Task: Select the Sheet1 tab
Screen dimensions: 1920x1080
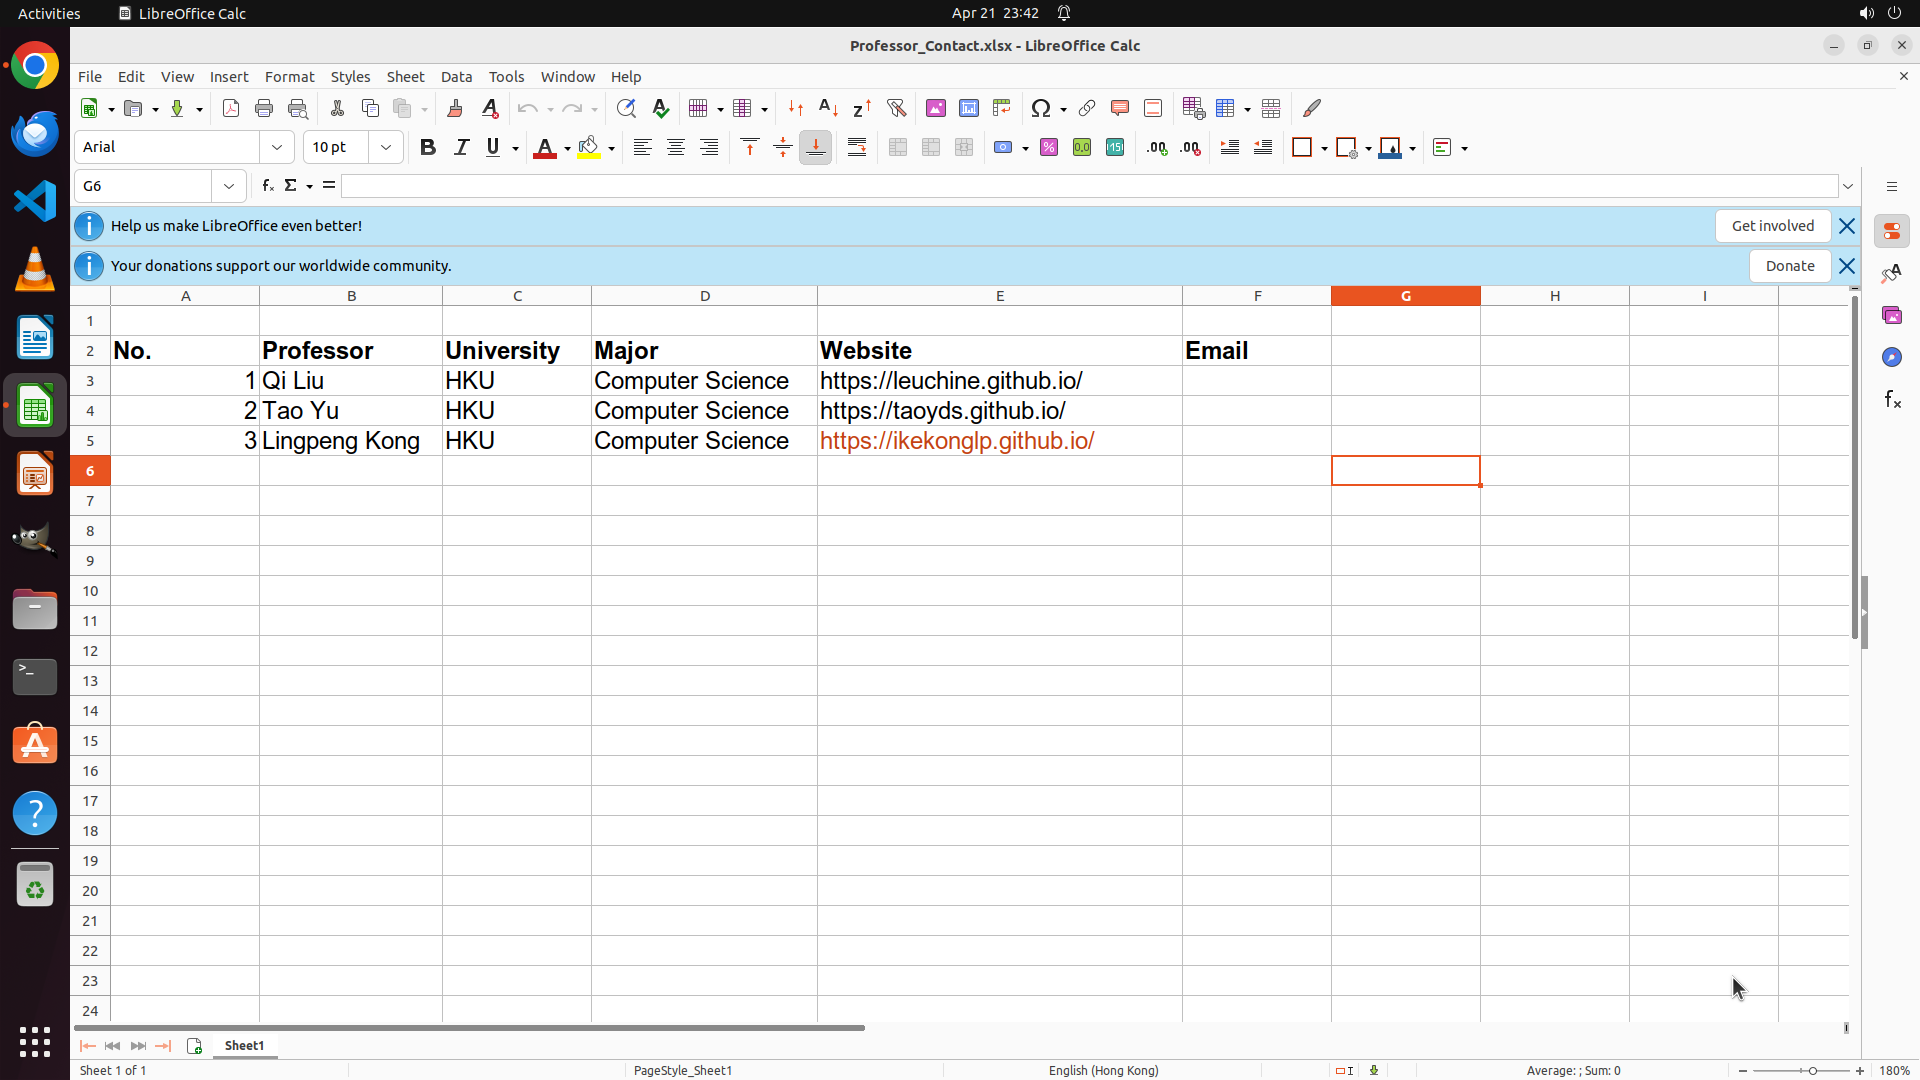Action: 244,1046
